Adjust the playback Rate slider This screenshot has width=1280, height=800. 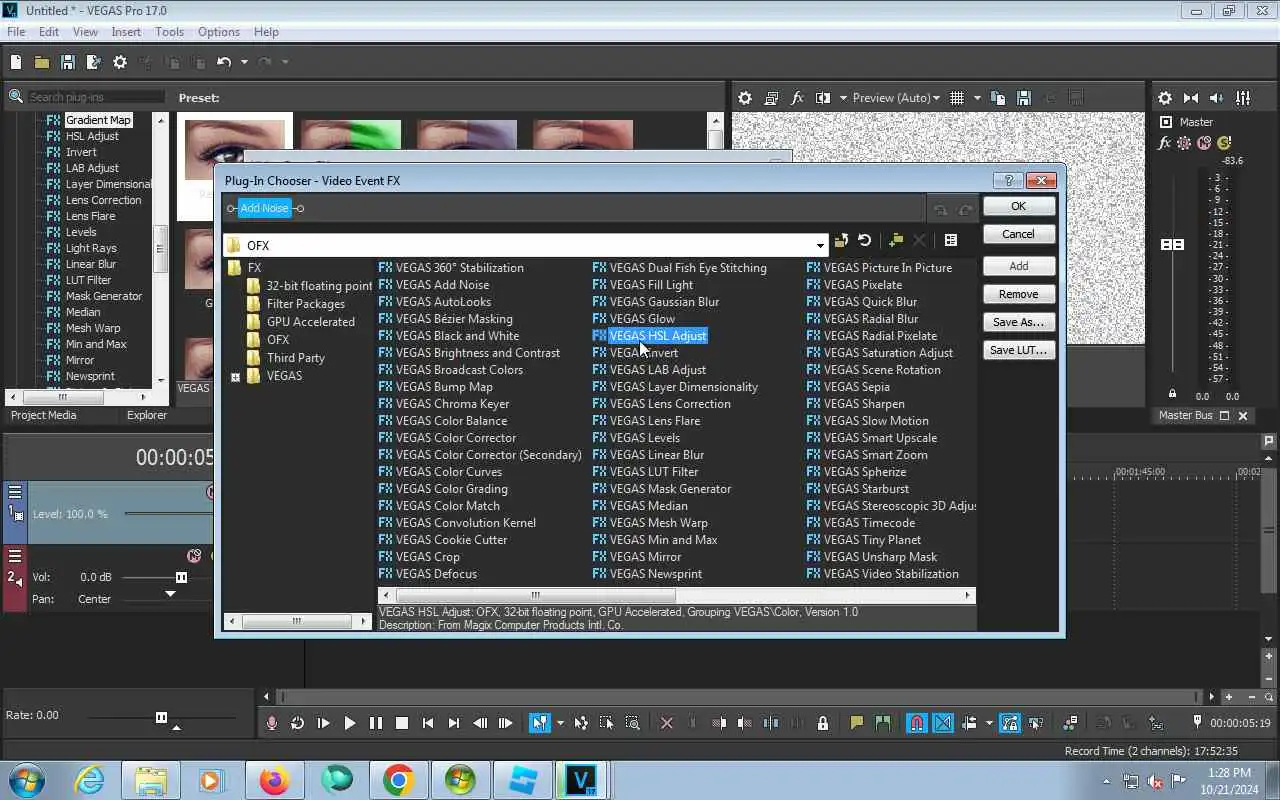coord(161,717)
